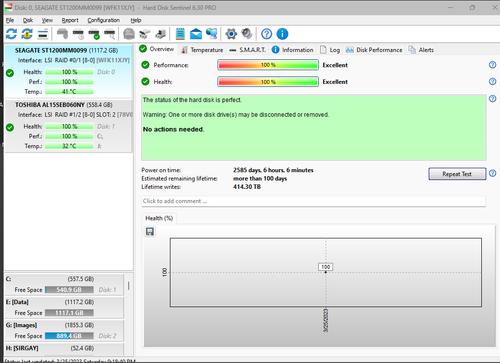Screen dimensions: 500x363
Task: Select the SEAGATE ST1200MM0099 disk entry
Action: click(69, 71)
